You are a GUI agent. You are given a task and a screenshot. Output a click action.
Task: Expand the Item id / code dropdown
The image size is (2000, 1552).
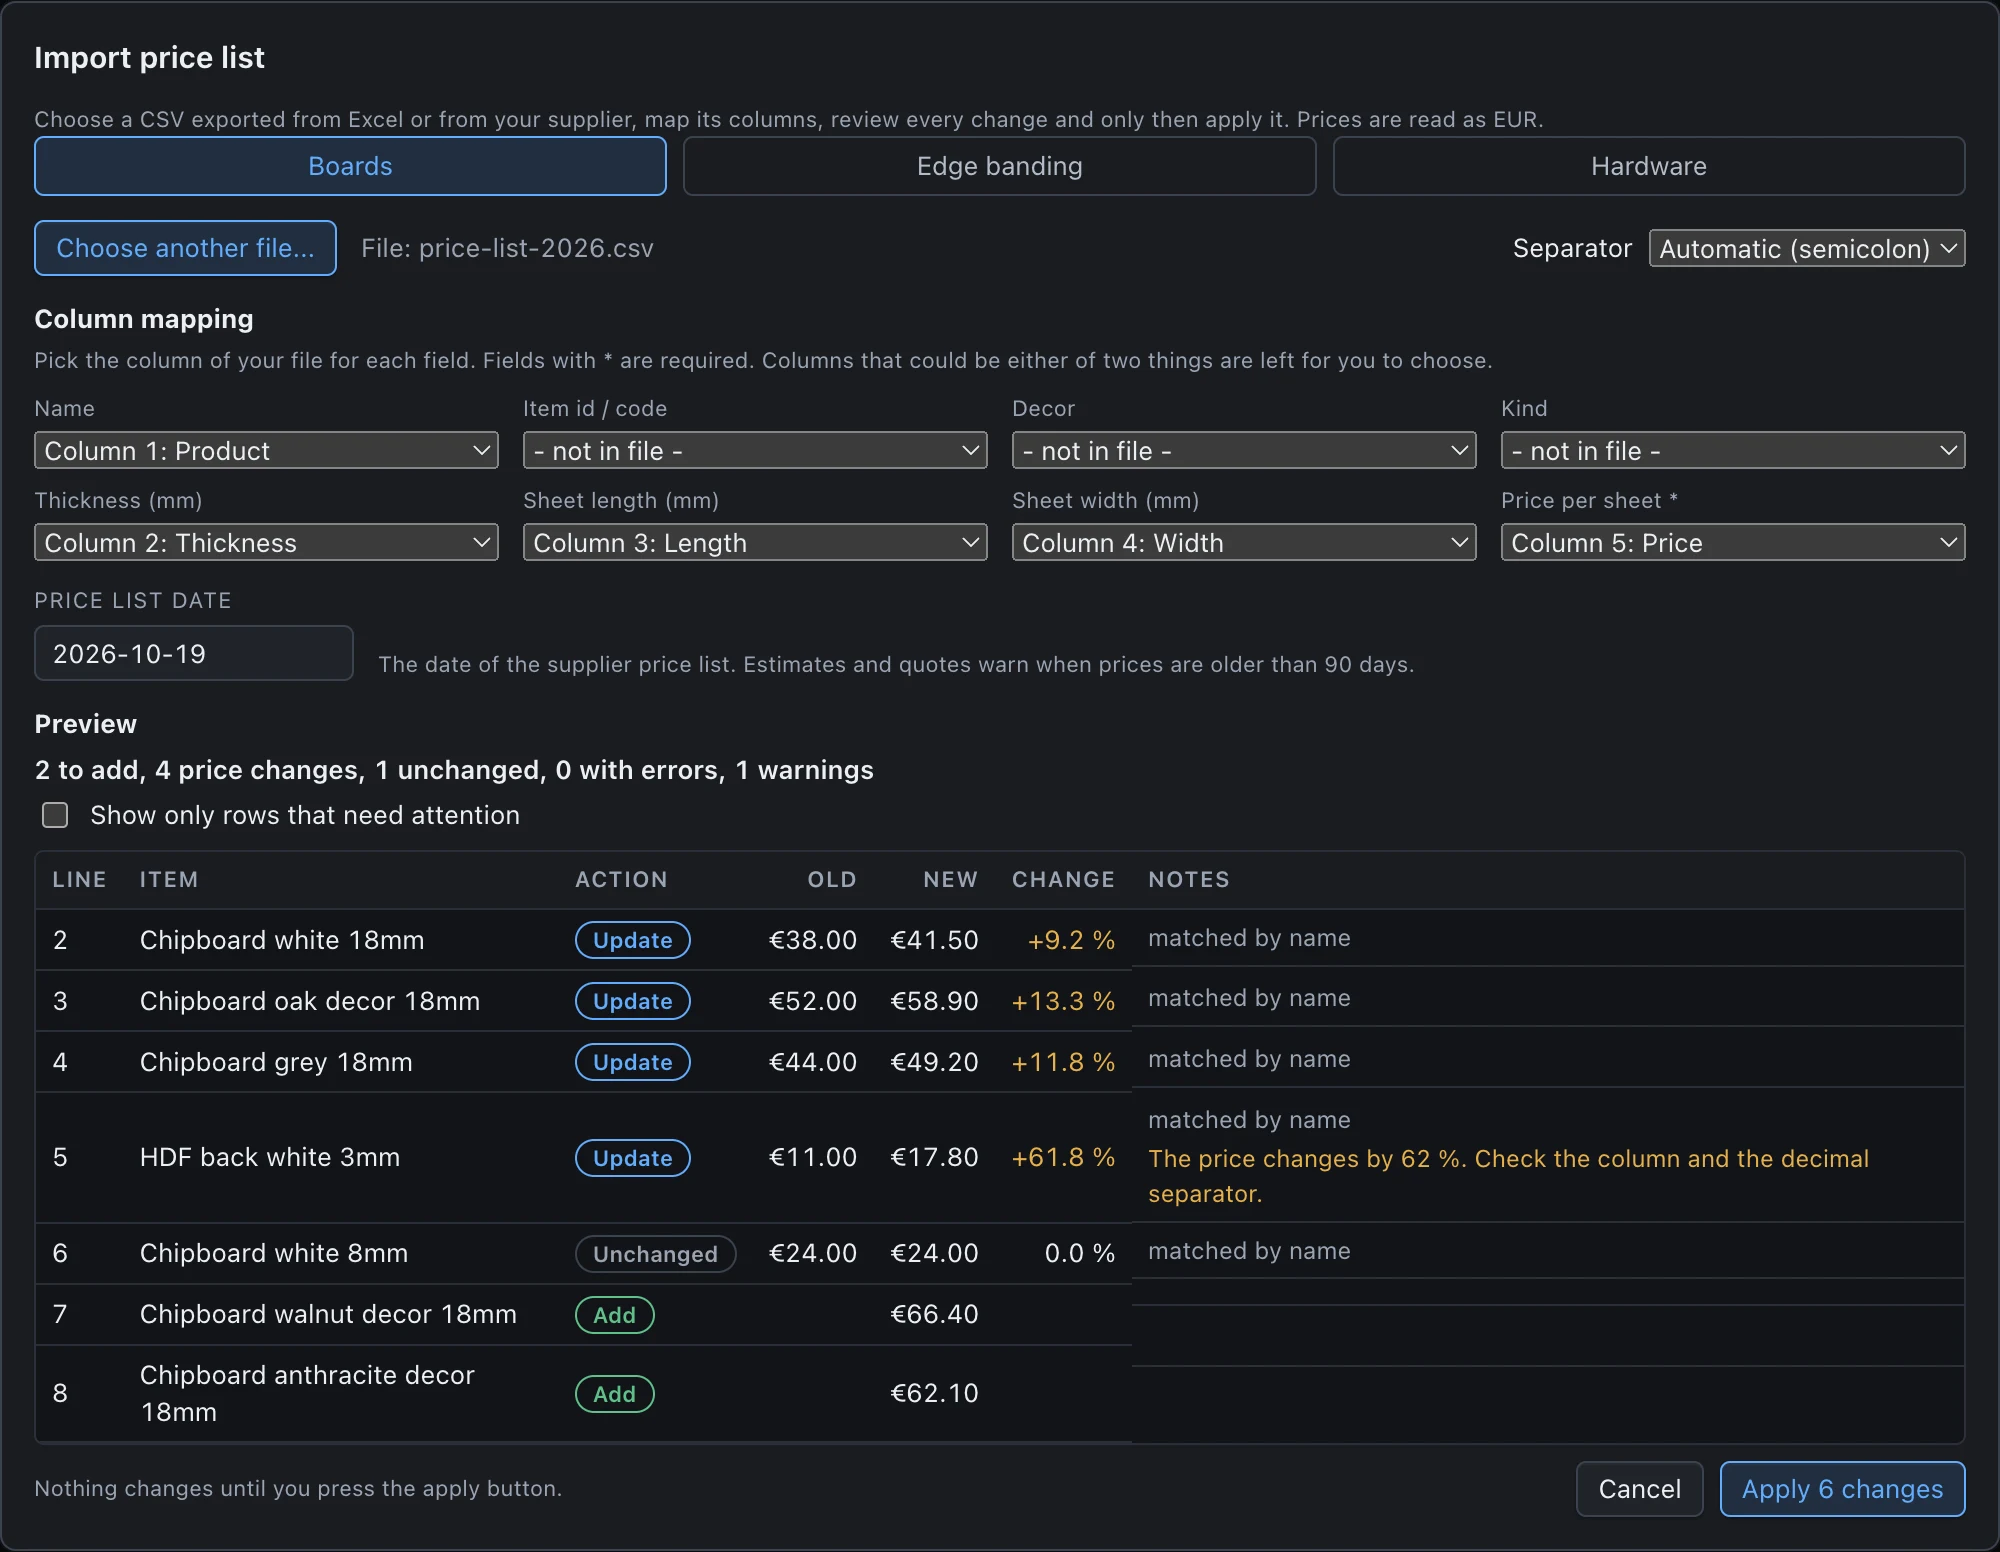point(755,450)
